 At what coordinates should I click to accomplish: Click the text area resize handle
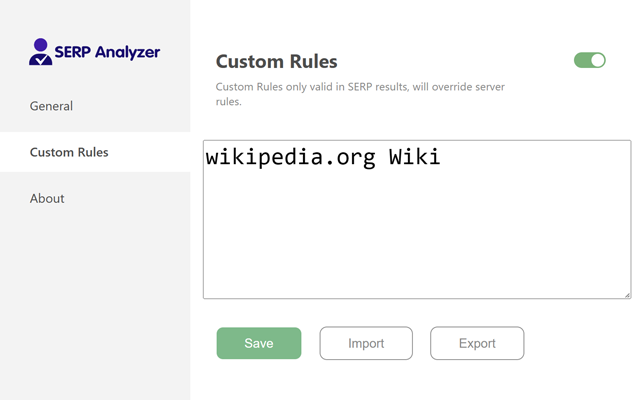(627, 295)
